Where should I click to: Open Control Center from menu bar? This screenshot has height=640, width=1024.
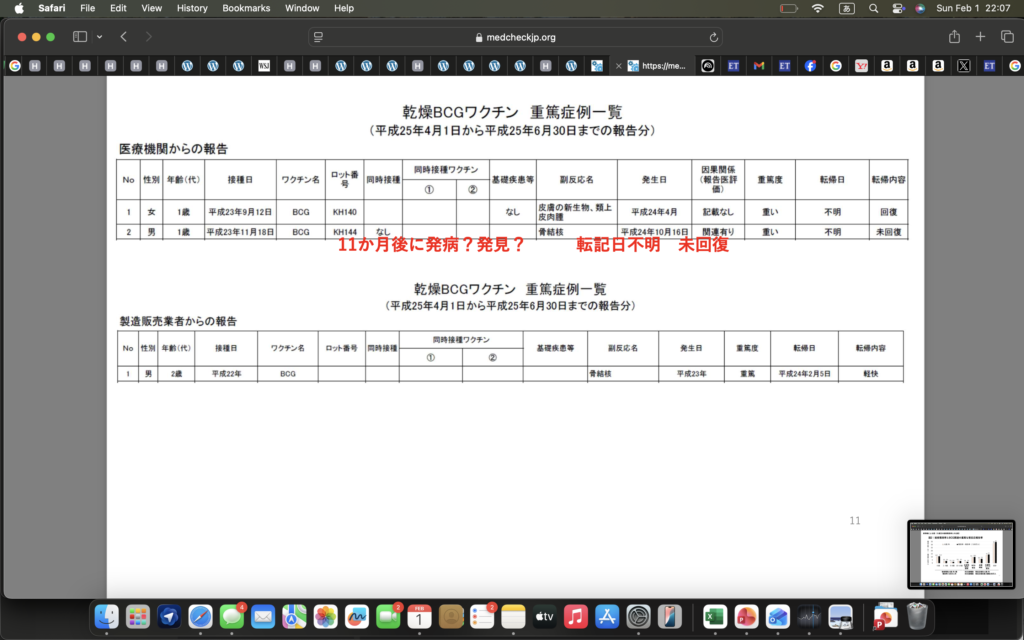point(898,8)
